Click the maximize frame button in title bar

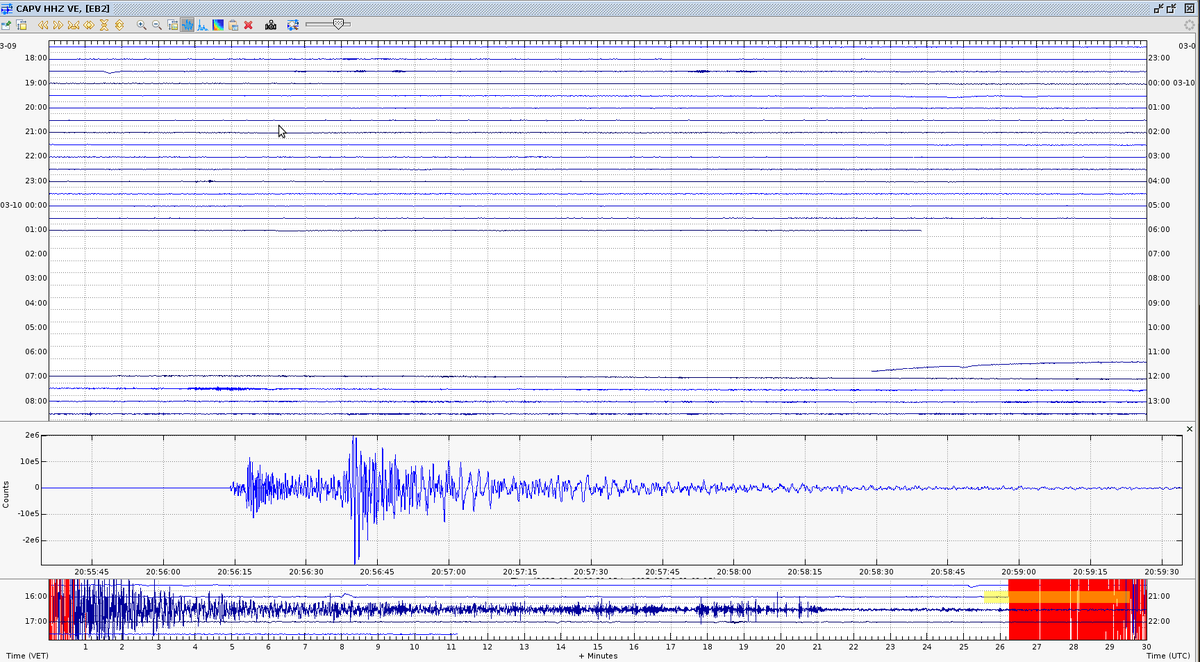click(x=1172, y=7)
